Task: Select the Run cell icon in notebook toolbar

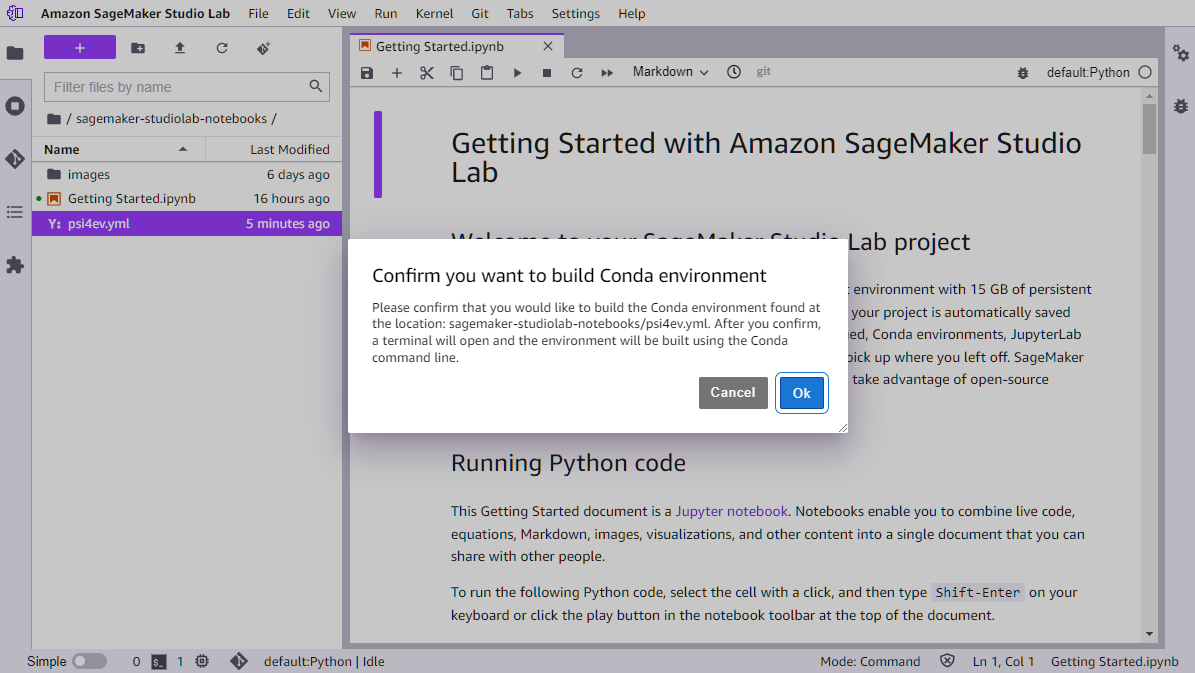Action: click(517, 71)
